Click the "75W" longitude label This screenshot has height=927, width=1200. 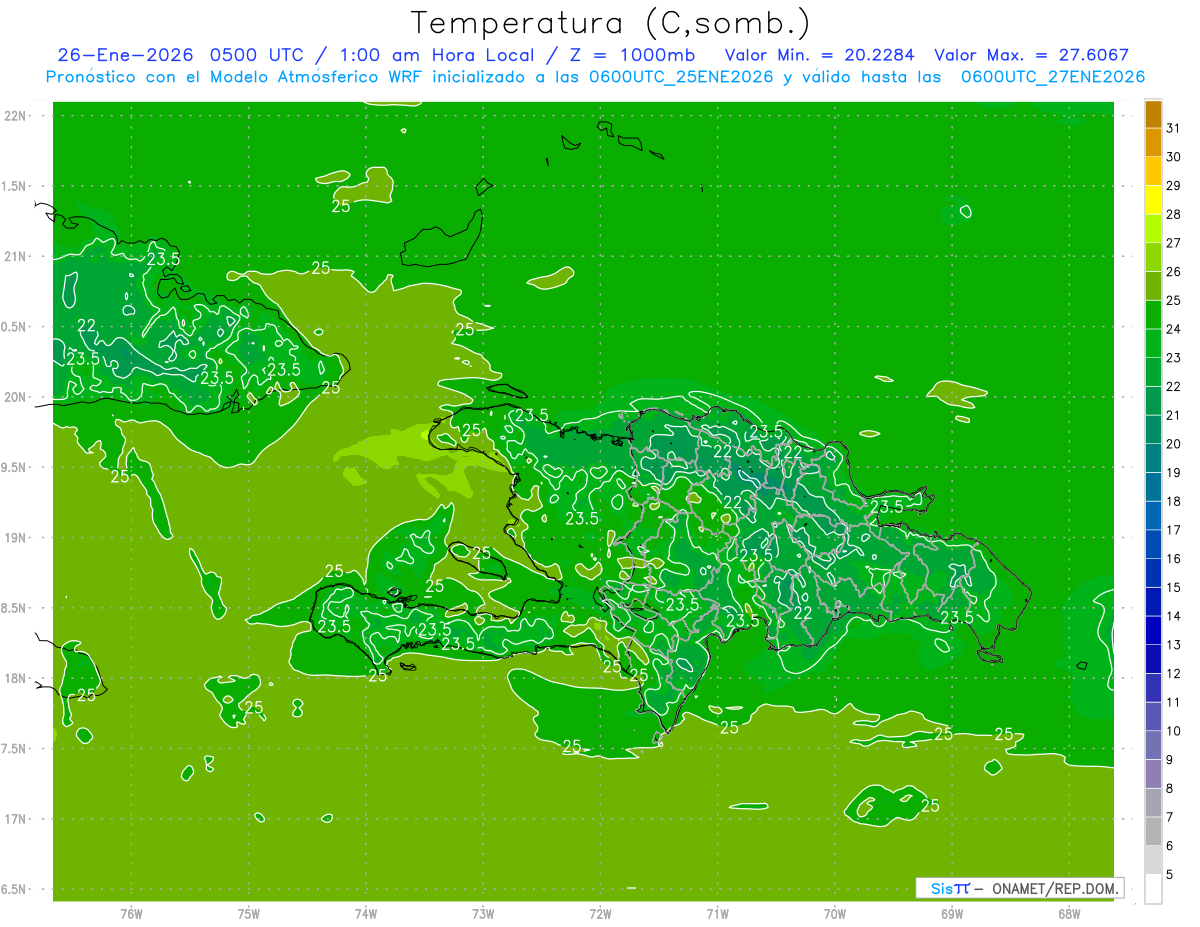(249, 914)
